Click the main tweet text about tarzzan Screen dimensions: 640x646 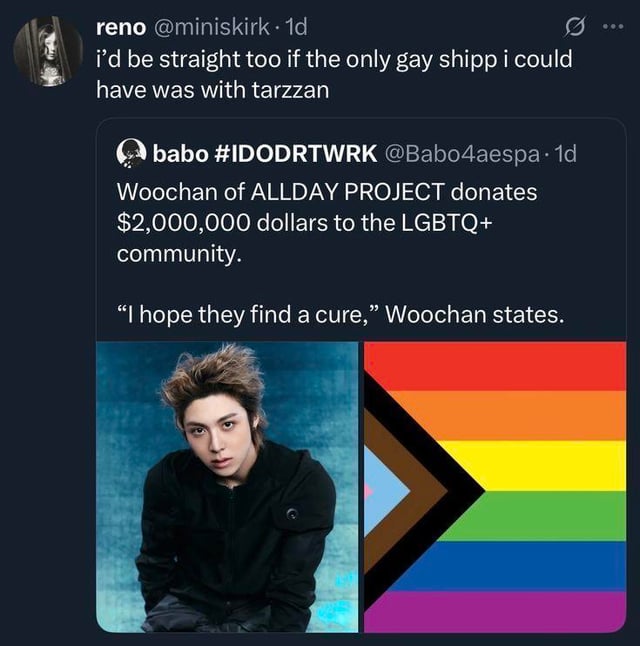coord(334,74)
